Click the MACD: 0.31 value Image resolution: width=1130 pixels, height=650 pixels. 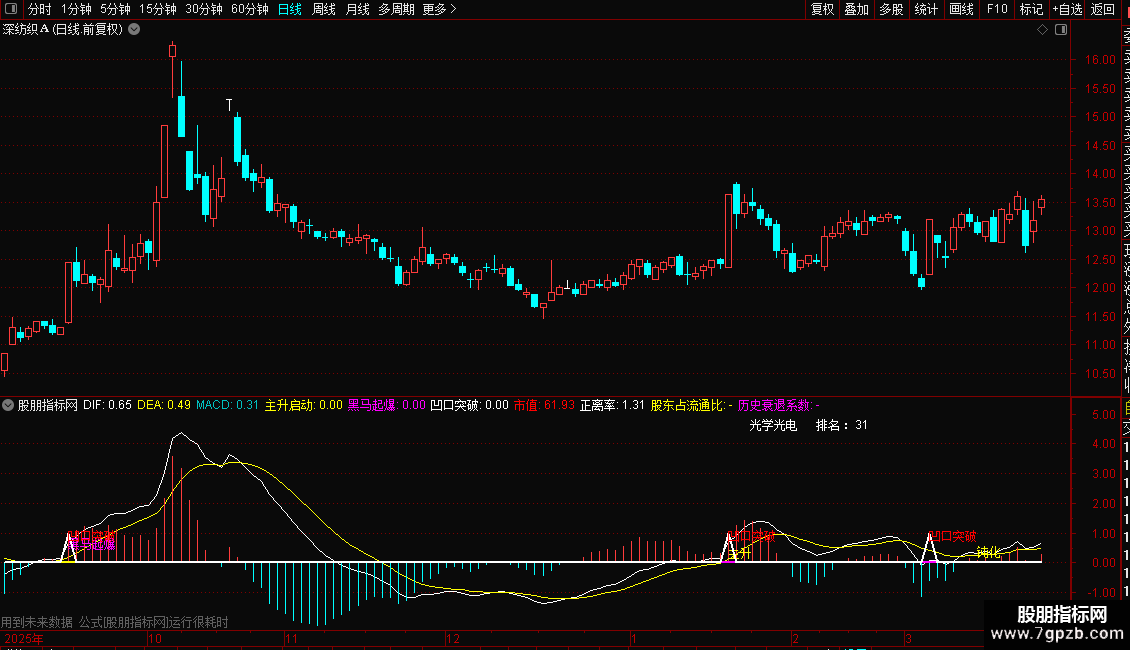pyautogui.click(x=227, y=405)
